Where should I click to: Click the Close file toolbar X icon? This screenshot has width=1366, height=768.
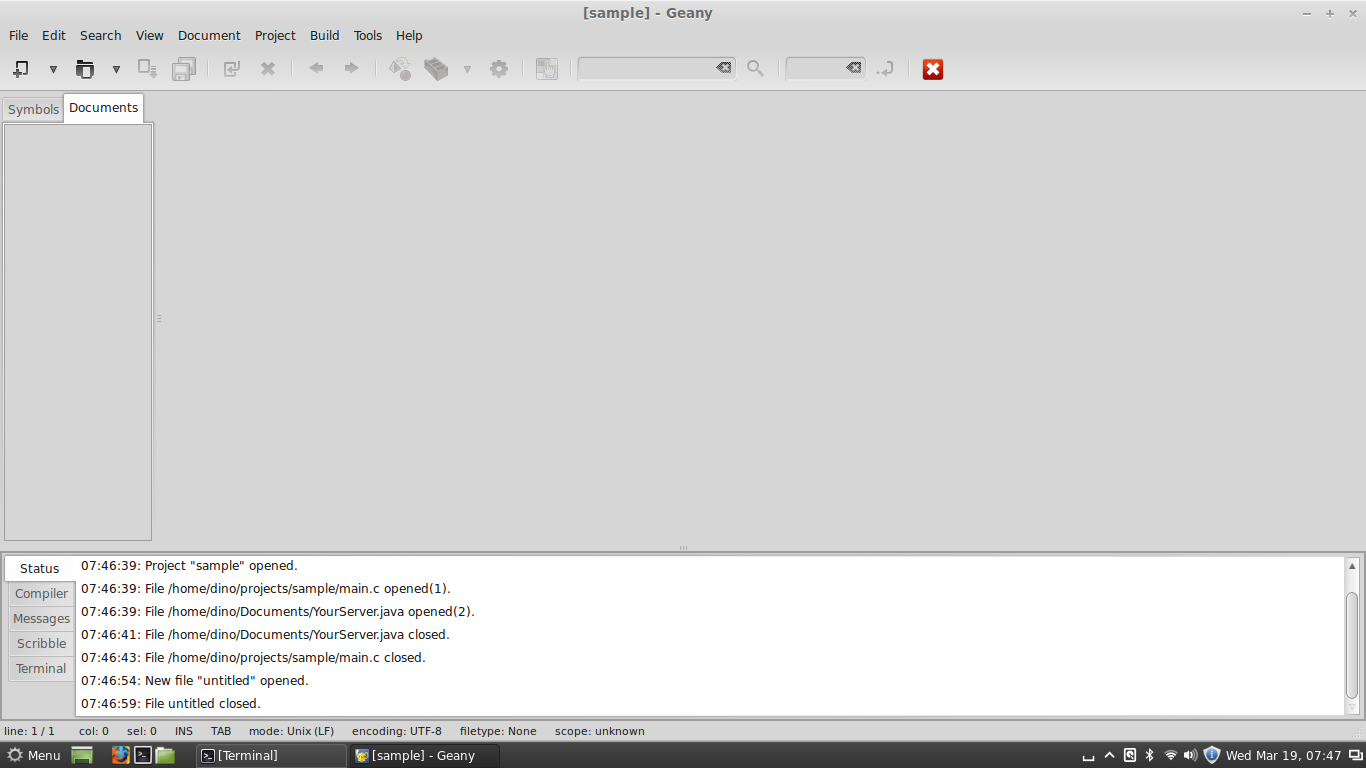[268, 69]
